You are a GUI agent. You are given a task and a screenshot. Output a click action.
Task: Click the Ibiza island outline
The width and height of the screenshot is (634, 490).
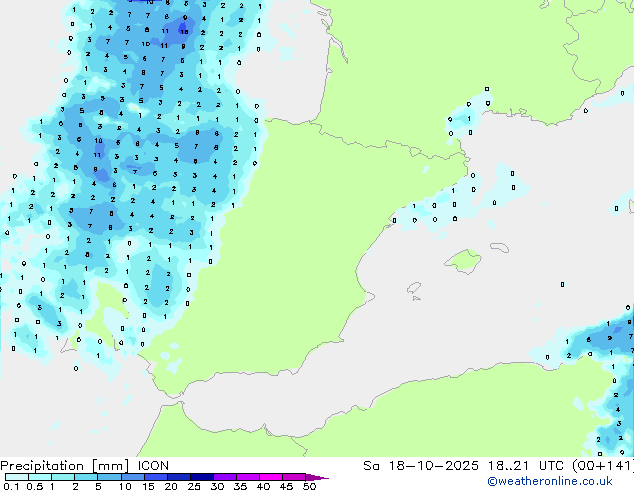[414, 288]
